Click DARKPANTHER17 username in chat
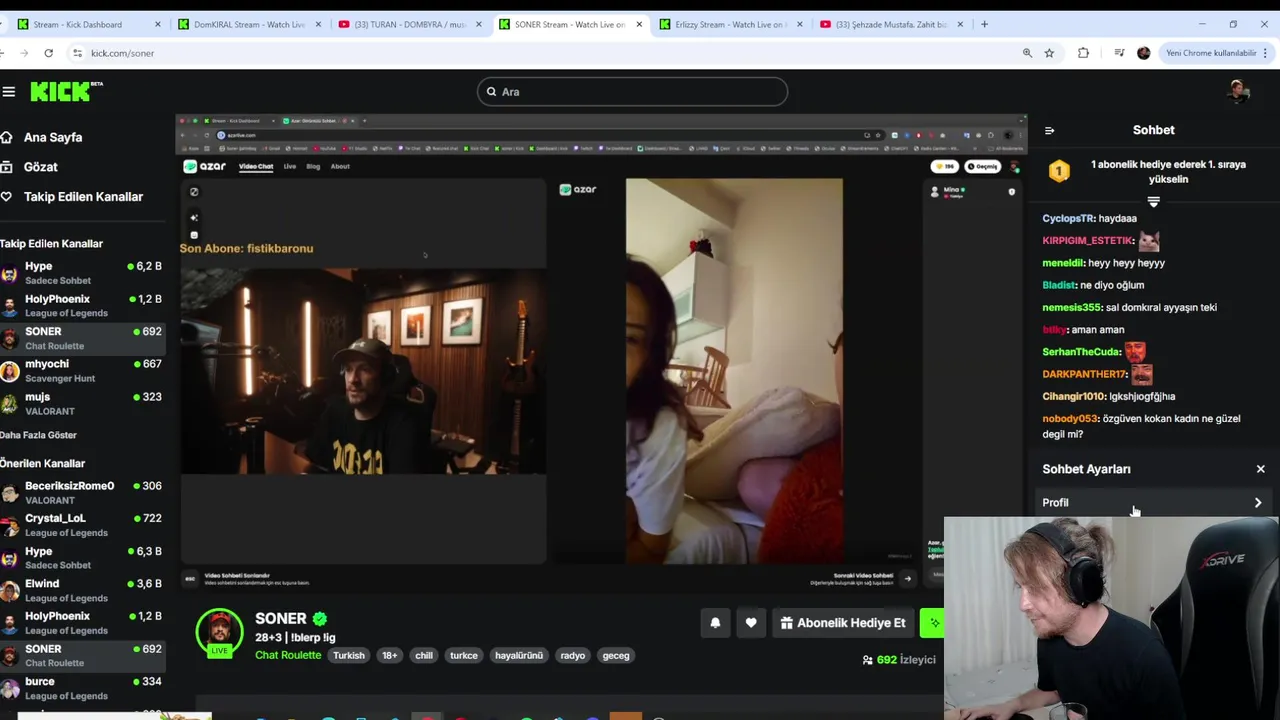Screen dimensions: 1280x720 tap(1085, 374)
